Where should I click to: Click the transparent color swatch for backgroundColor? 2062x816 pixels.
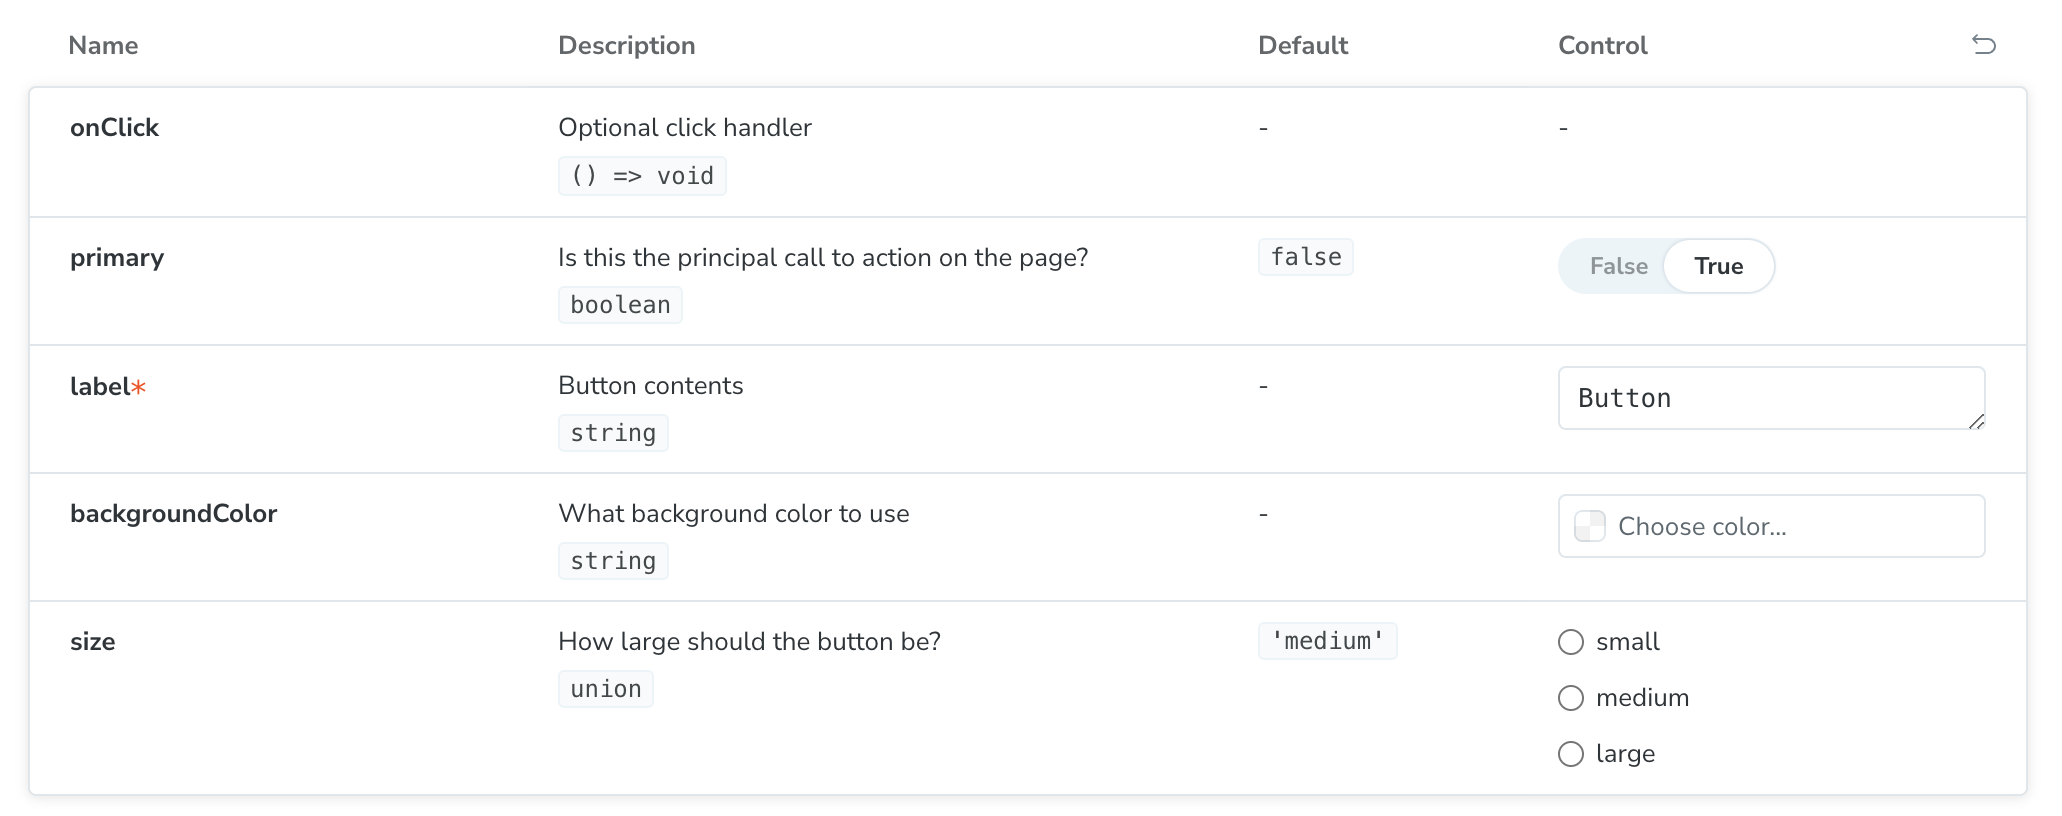point(1590,526)
